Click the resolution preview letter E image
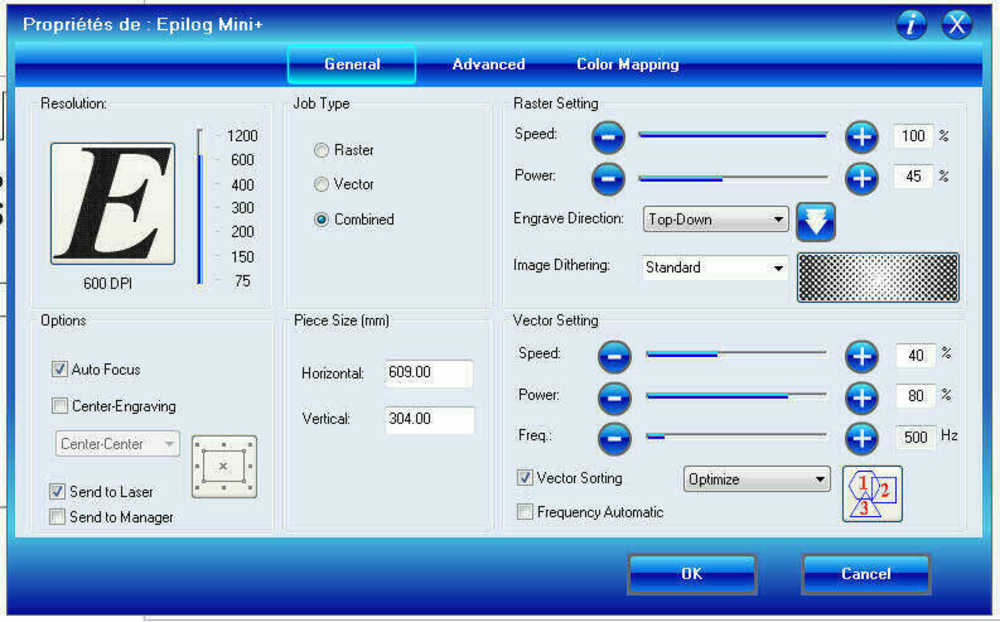1000x622 pixels. click(113, 204)
